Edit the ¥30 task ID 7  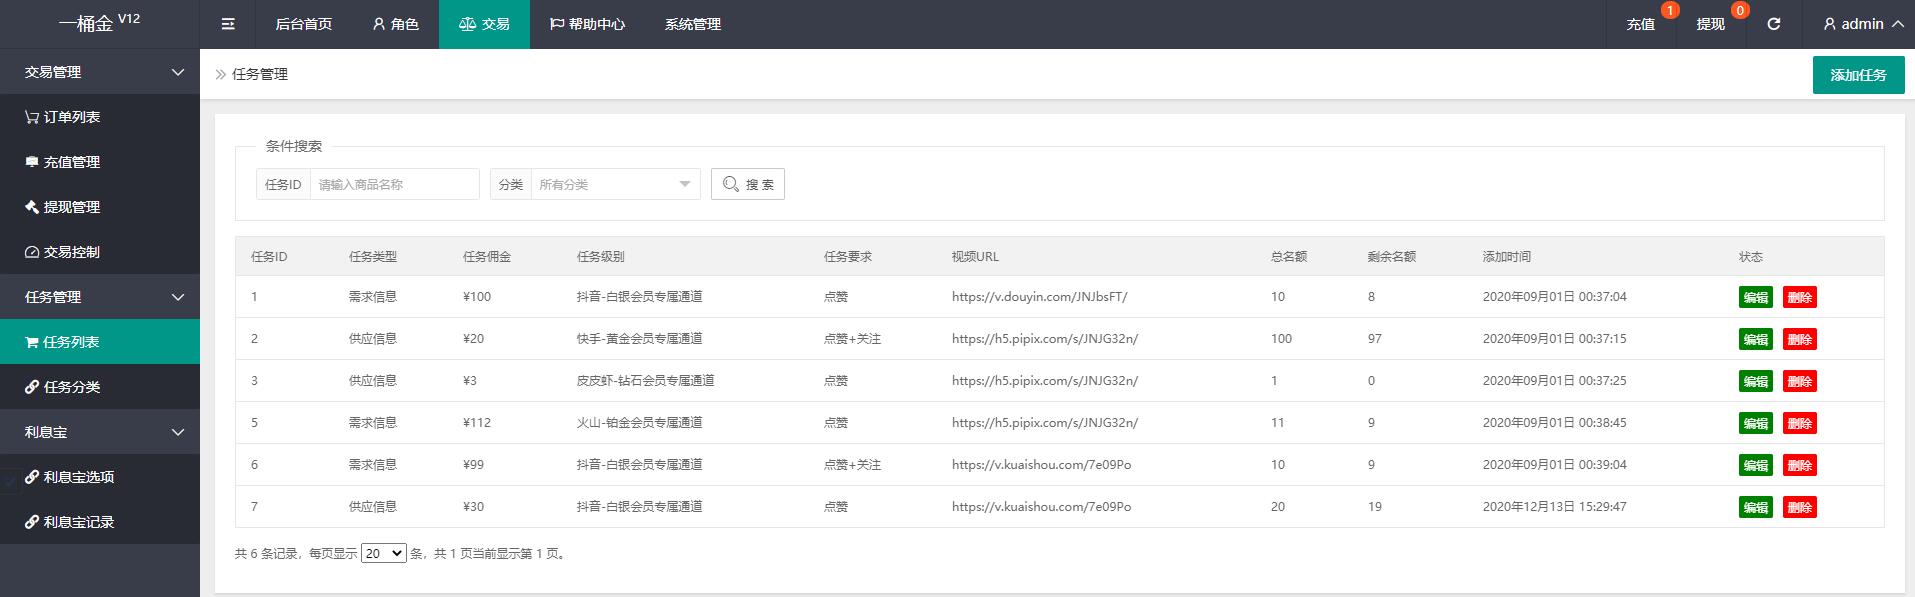pyautogui.click(x=1756, y=507)
